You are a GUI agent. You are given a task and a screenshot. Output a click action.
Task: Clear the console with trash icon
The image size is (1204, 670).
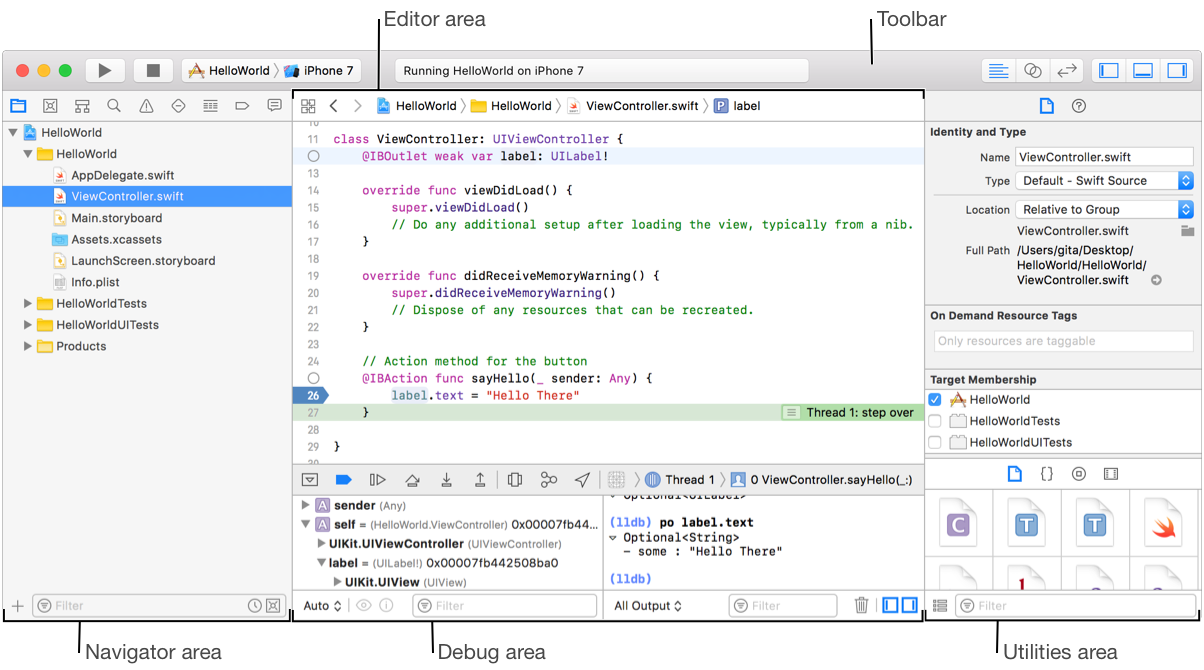pos(861,605)
